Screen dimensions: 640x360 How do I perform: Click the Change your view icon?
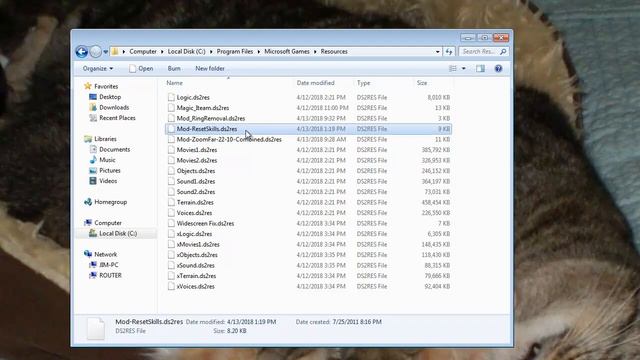[x=453, y=69]
